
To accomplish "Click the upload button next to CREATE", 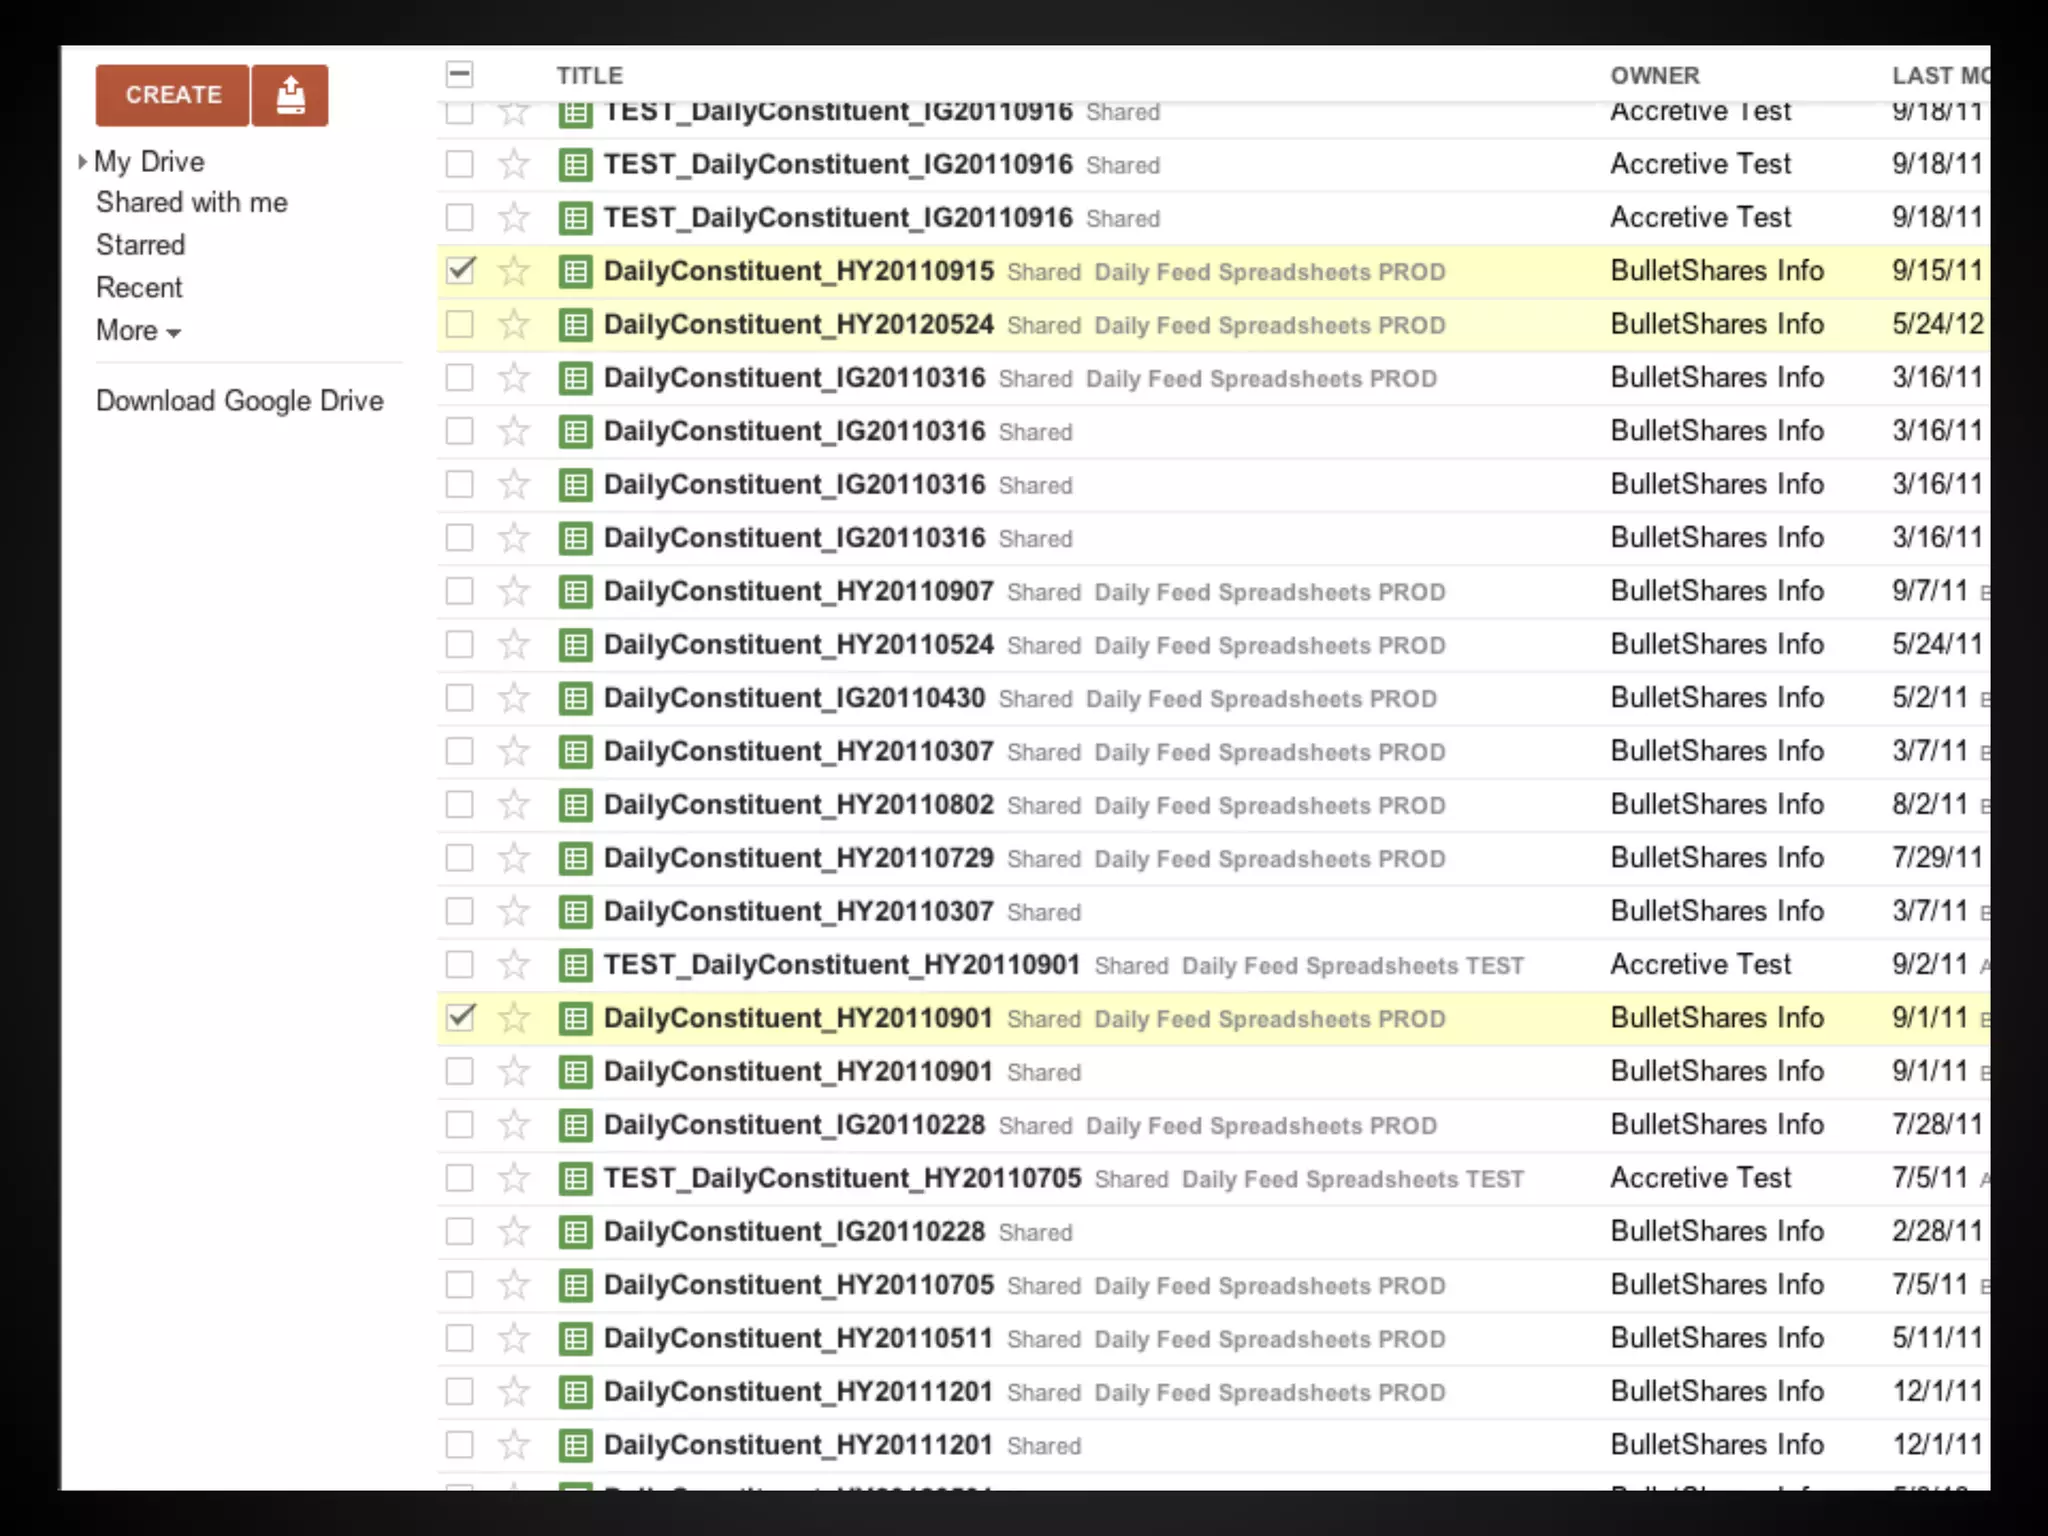I will 290,96.
